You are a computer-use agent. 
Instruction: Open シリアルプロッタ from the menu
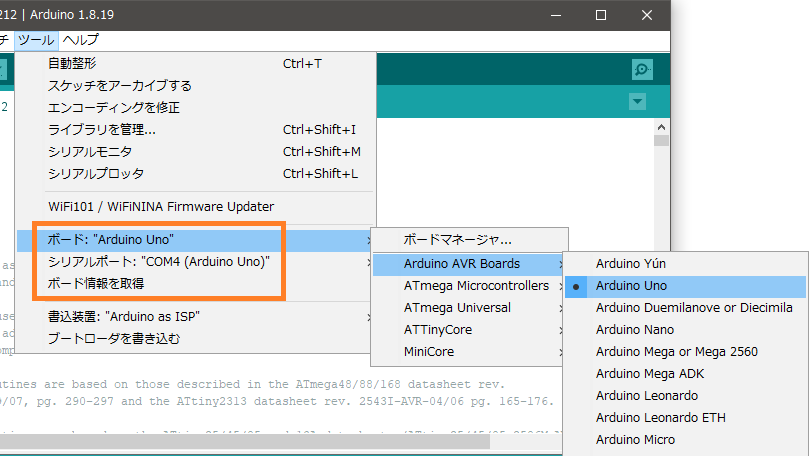pyautogui.click(x=195, y=173)
